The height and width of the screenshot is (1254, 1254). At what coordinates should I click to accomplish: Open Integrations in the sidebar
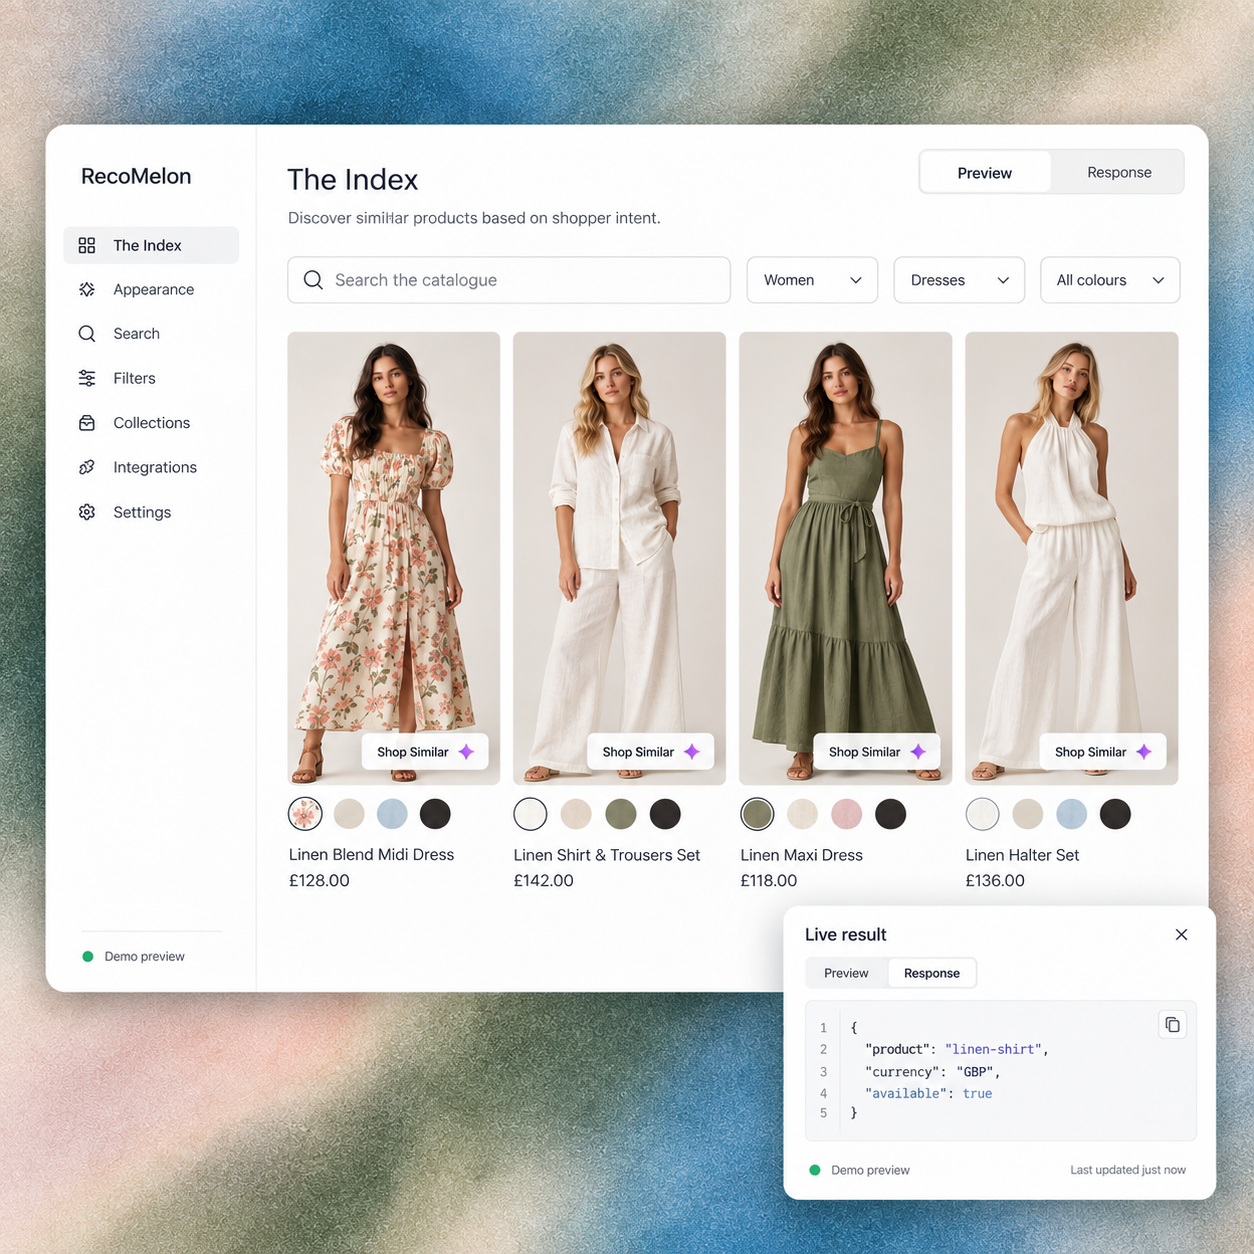coord(151,467)
